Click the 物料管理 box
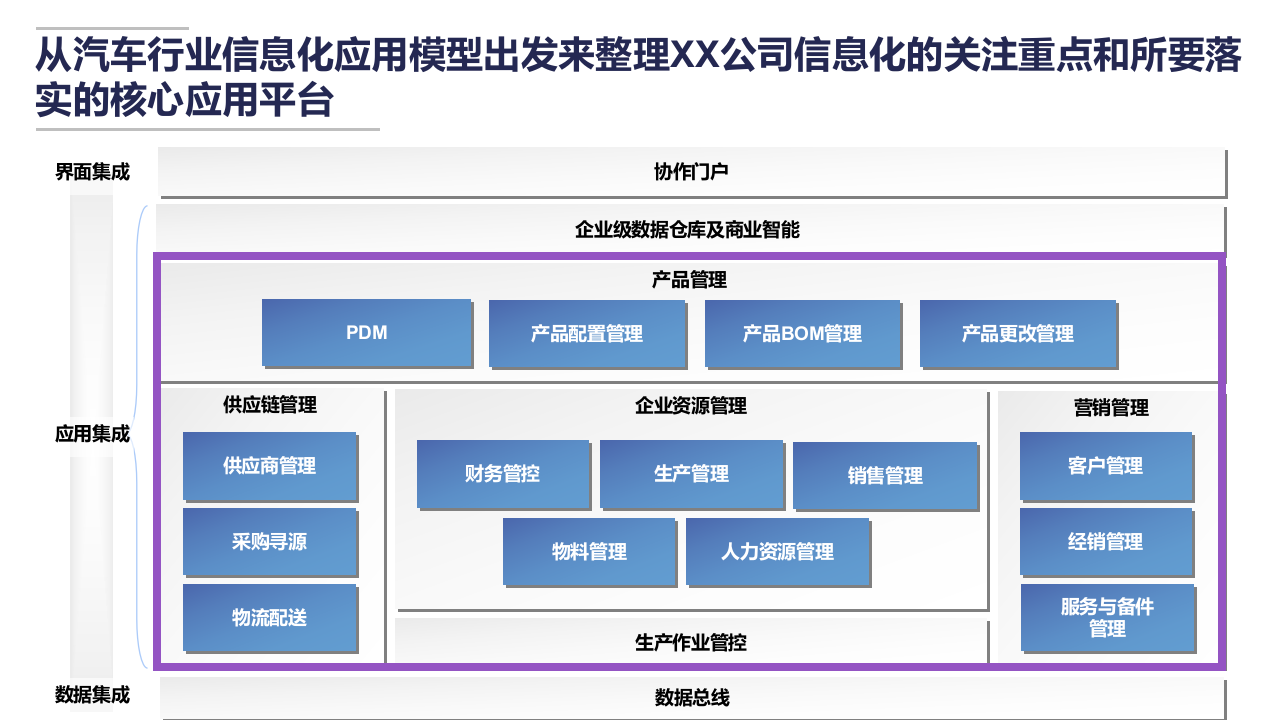The width and height of the screenshot is (1280, 720). pyautogui.click(x=590, y=551)
